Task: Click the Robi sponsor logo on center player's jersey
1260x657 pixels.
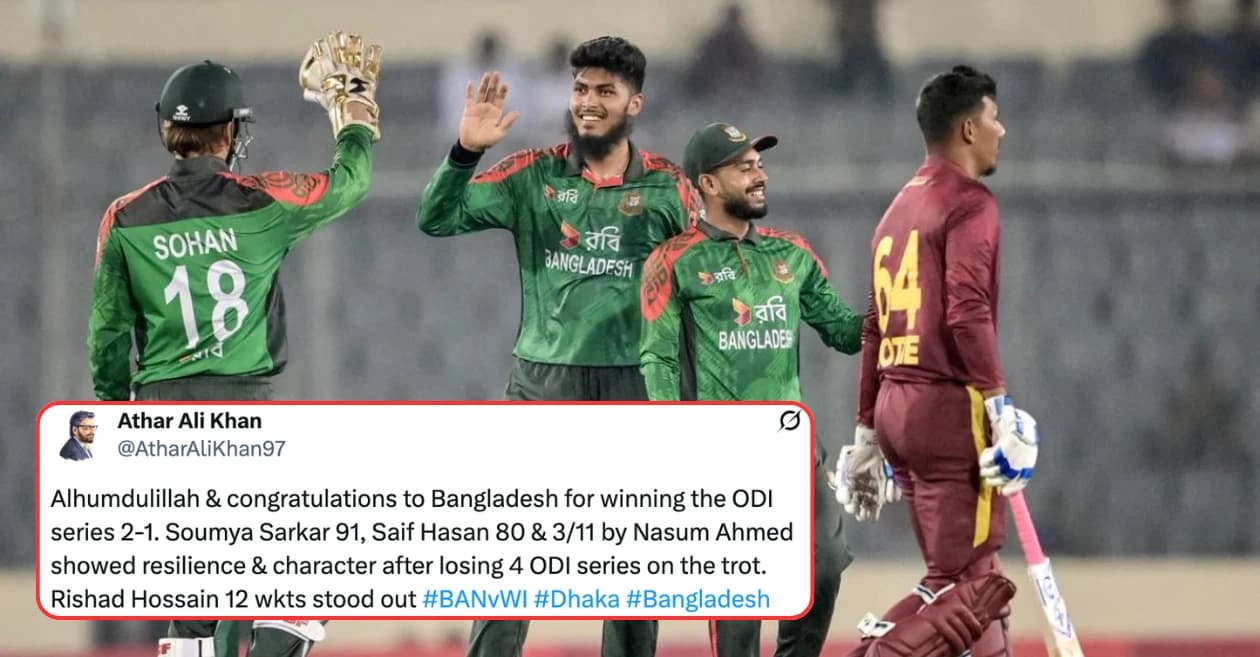Action: (x=589, y=237)
